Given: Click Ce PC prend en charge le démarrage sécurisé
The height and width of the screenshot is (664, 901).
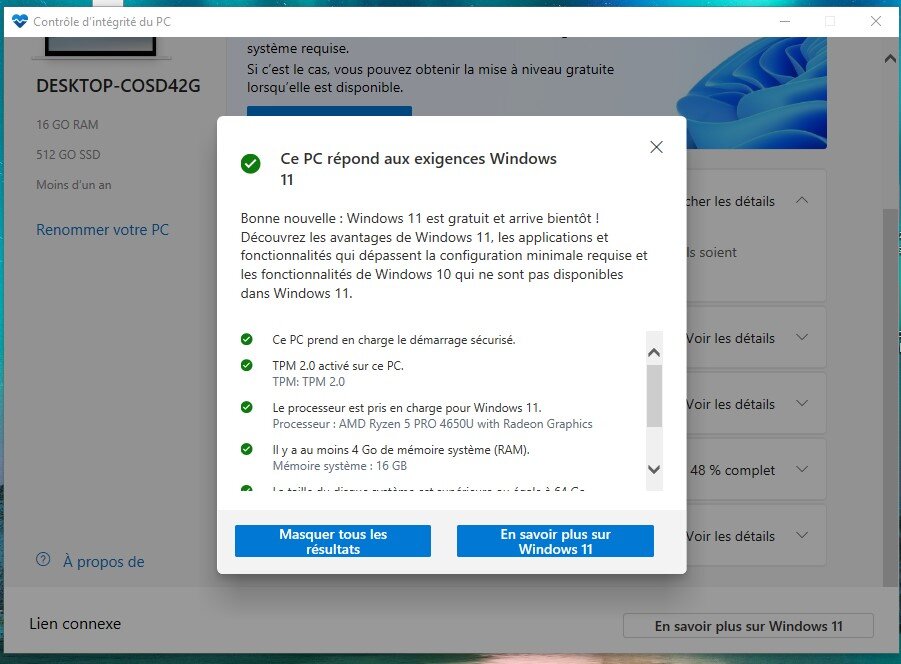Looking at the screenshot, I should [394, 339].
